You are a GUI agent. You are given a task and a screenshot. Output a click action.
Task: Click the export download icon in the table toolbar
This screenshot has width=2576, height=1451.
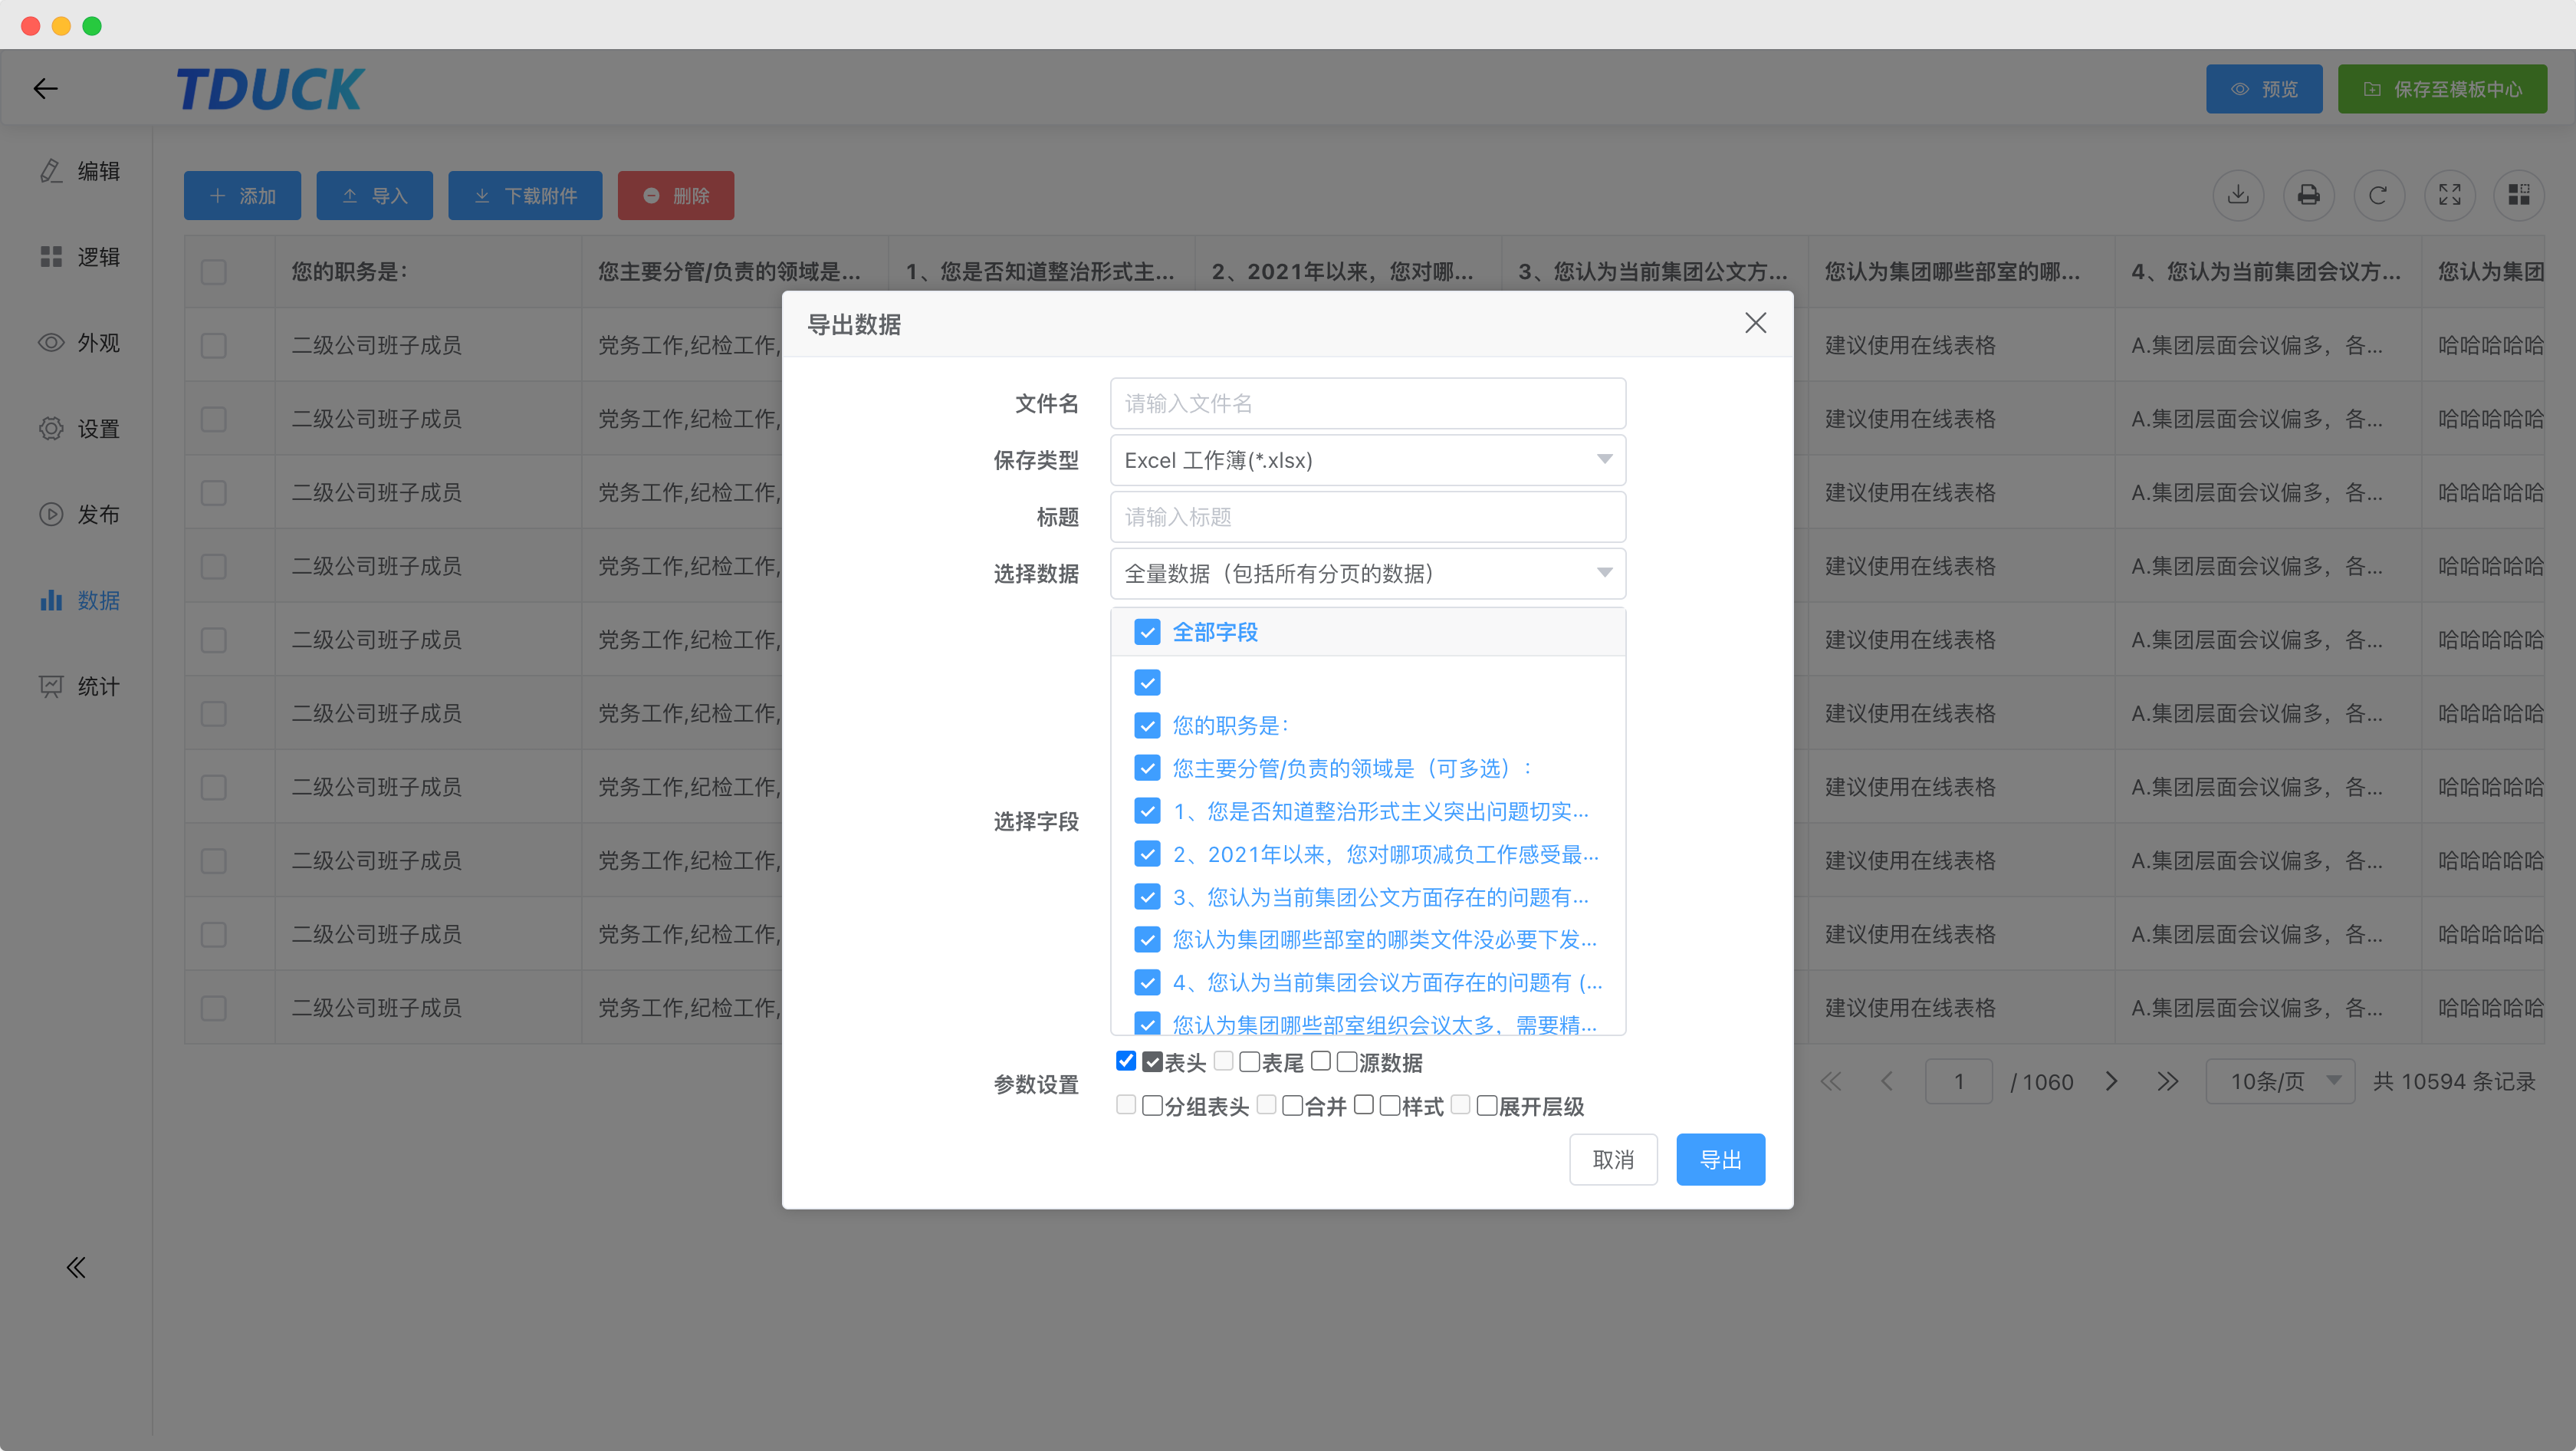[x=2238, y=195]
